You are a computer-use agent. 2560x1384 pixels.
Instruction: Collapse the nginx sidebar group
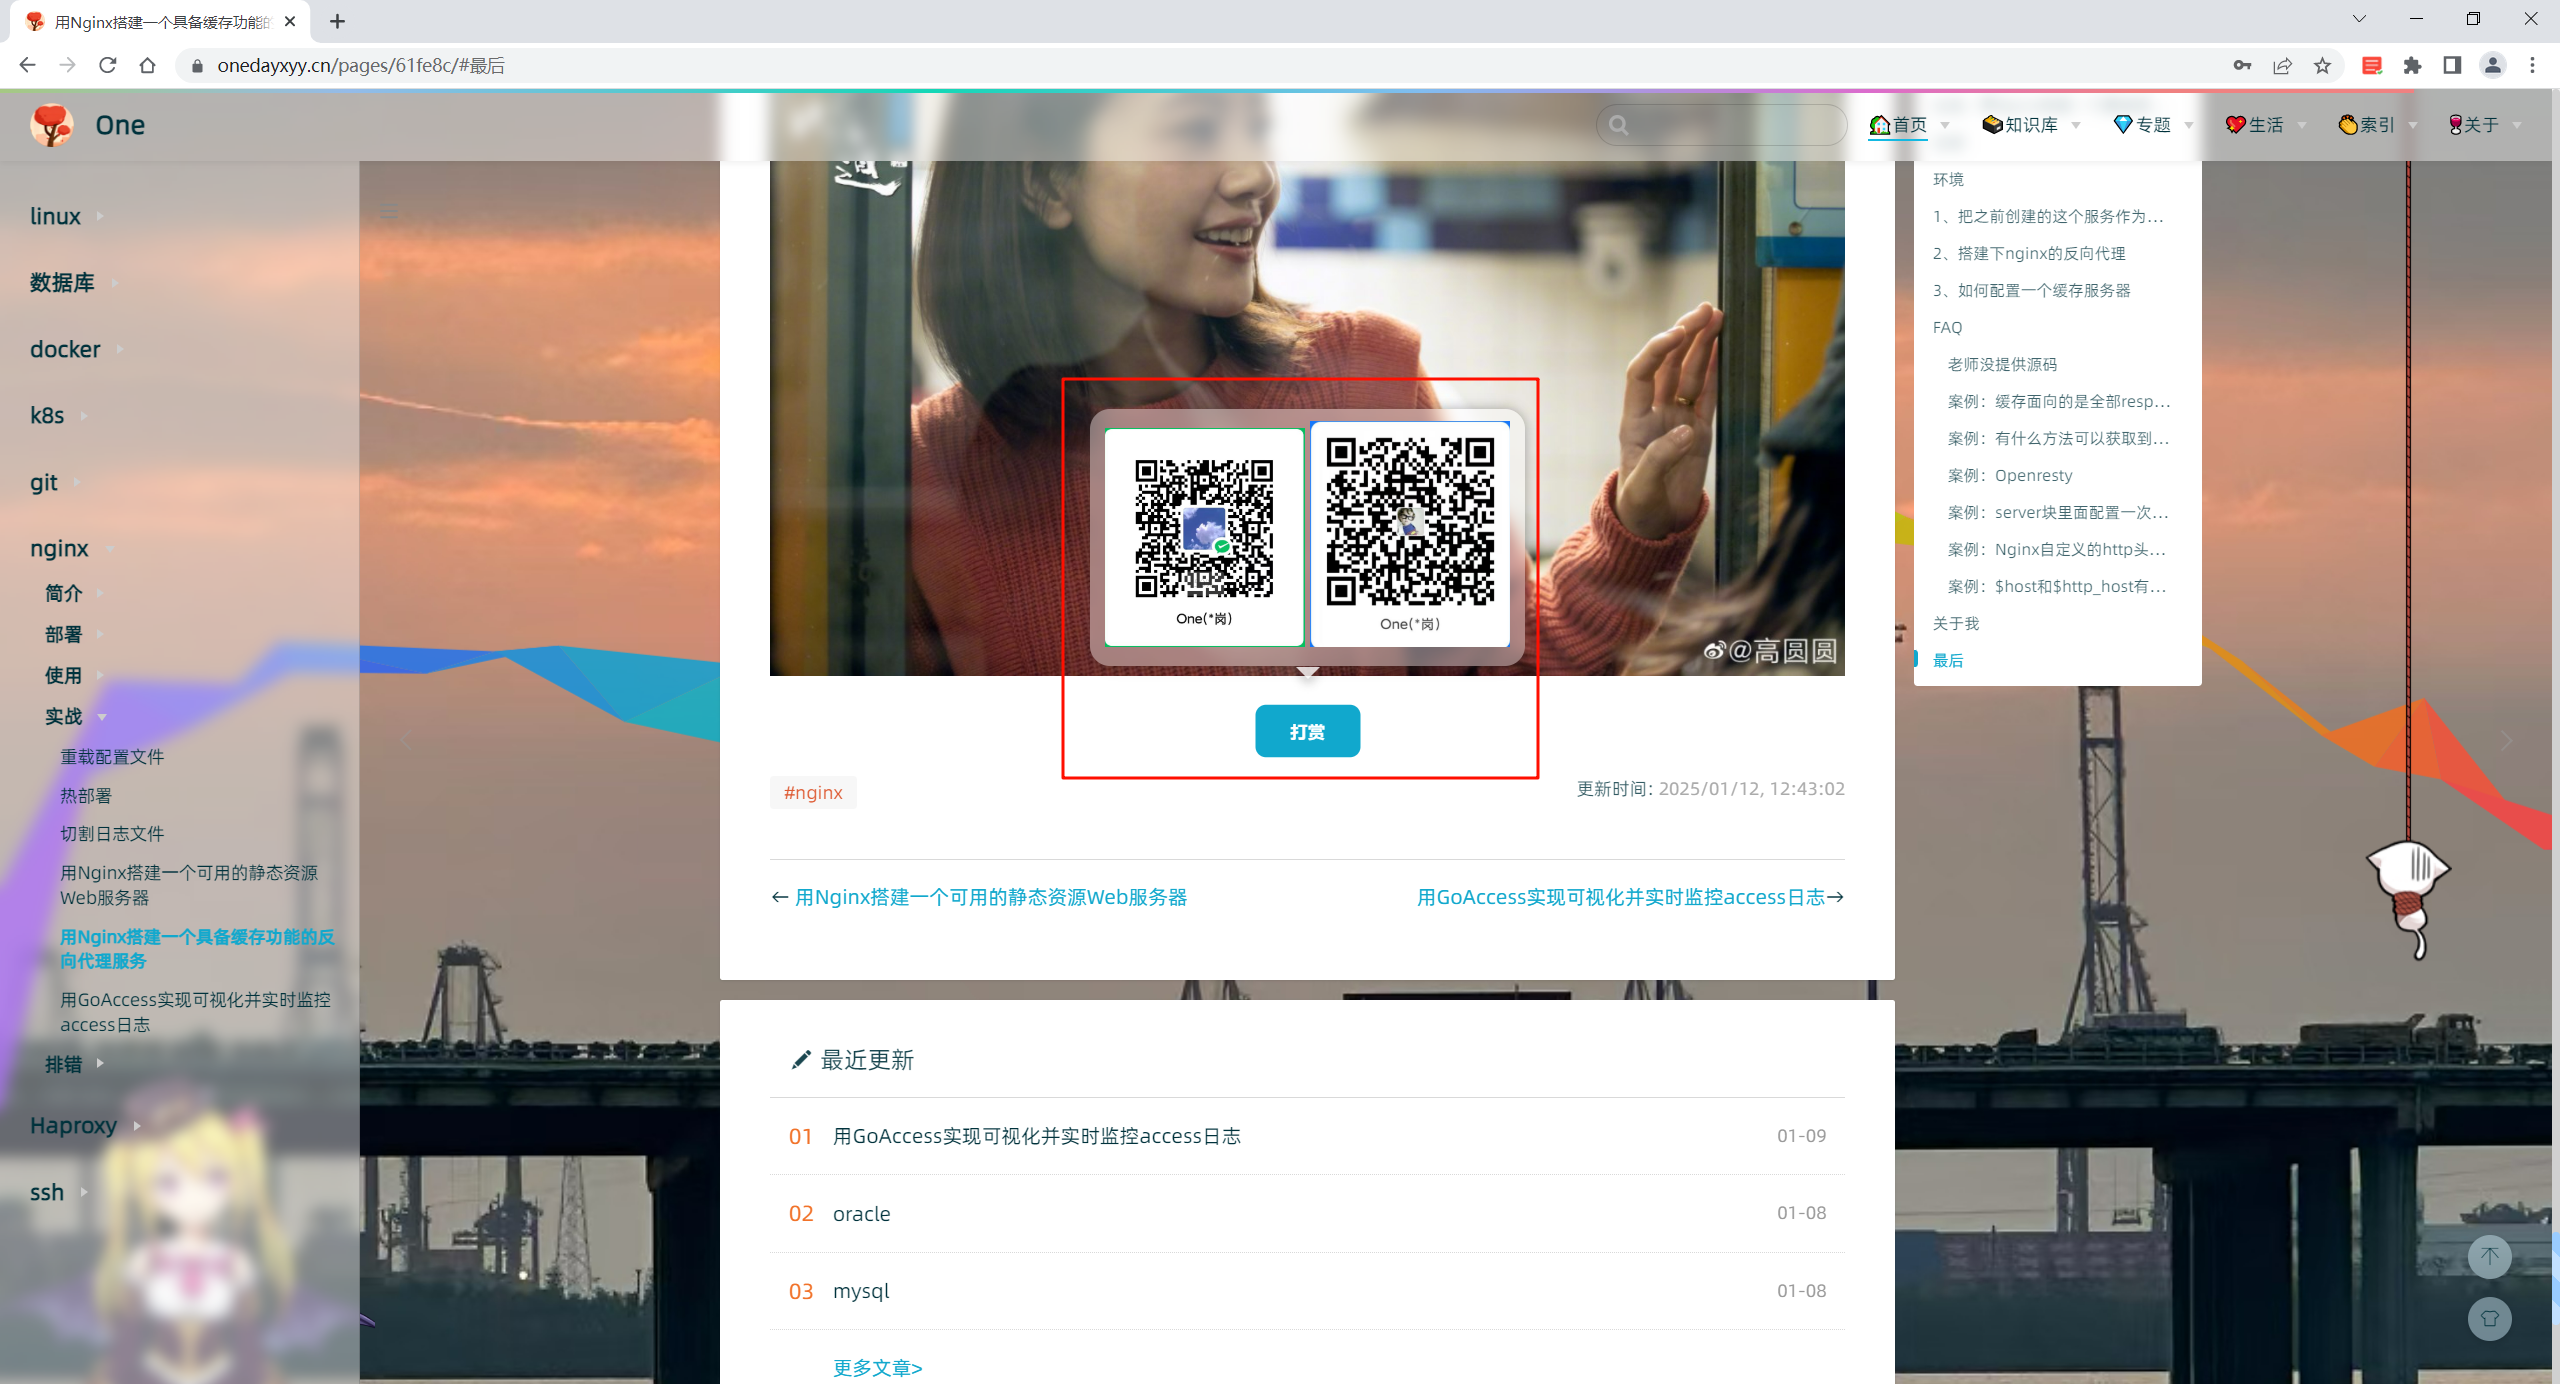point(72,548)
